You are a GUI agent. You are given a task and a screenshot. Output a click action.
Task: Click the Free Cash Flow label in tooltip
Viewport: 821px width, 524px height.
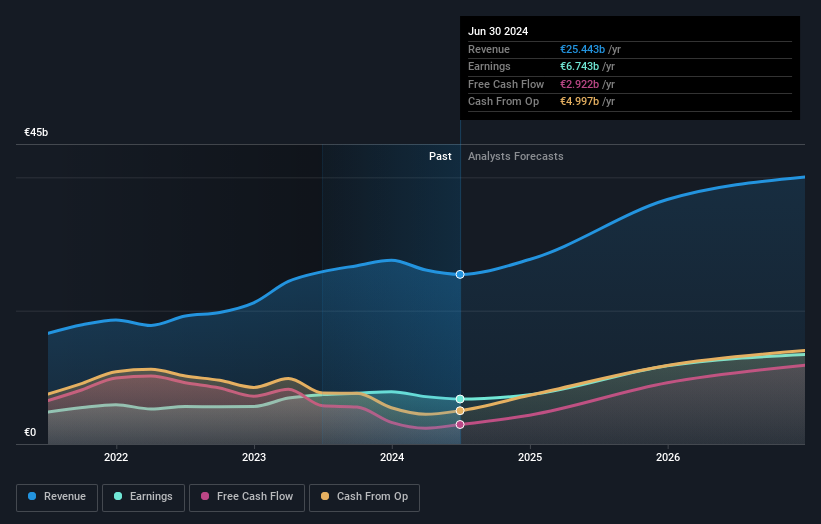pos(506,84)
